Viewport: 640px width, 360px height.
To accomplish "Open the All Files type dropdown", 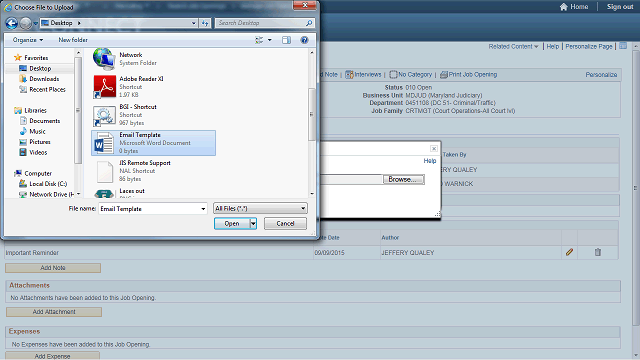I will 303,209.
